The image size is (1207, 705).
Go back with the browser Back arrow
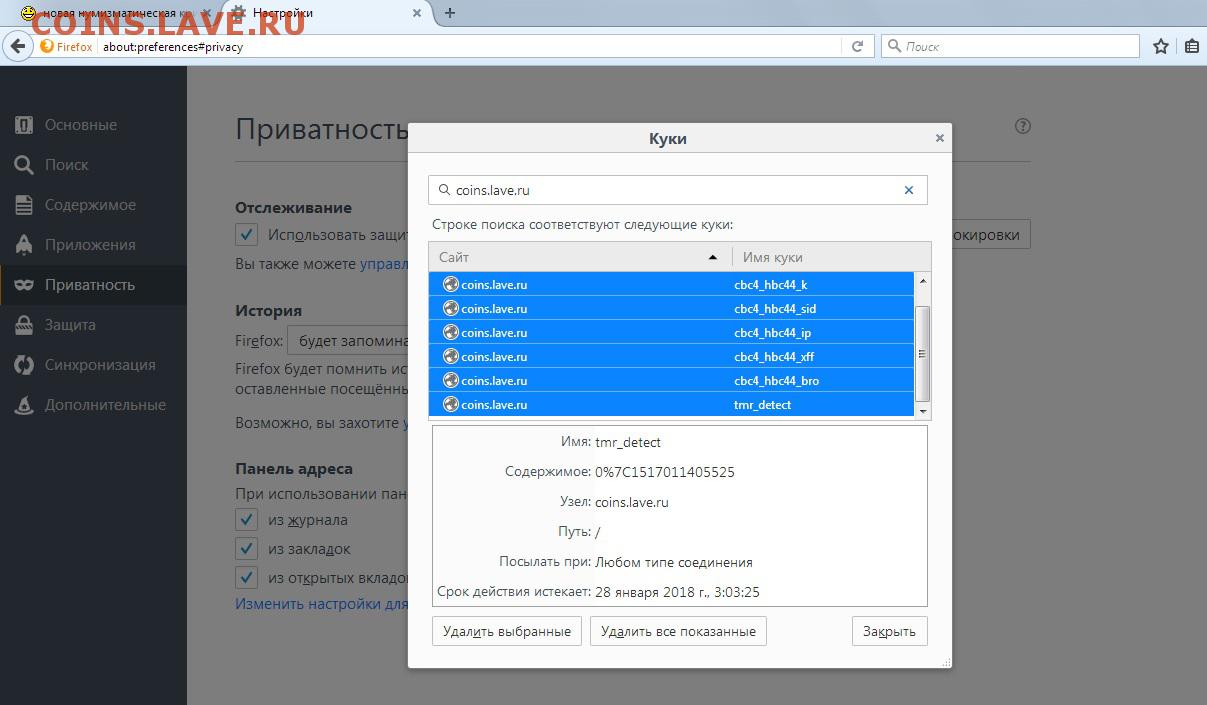pos(17,46)
